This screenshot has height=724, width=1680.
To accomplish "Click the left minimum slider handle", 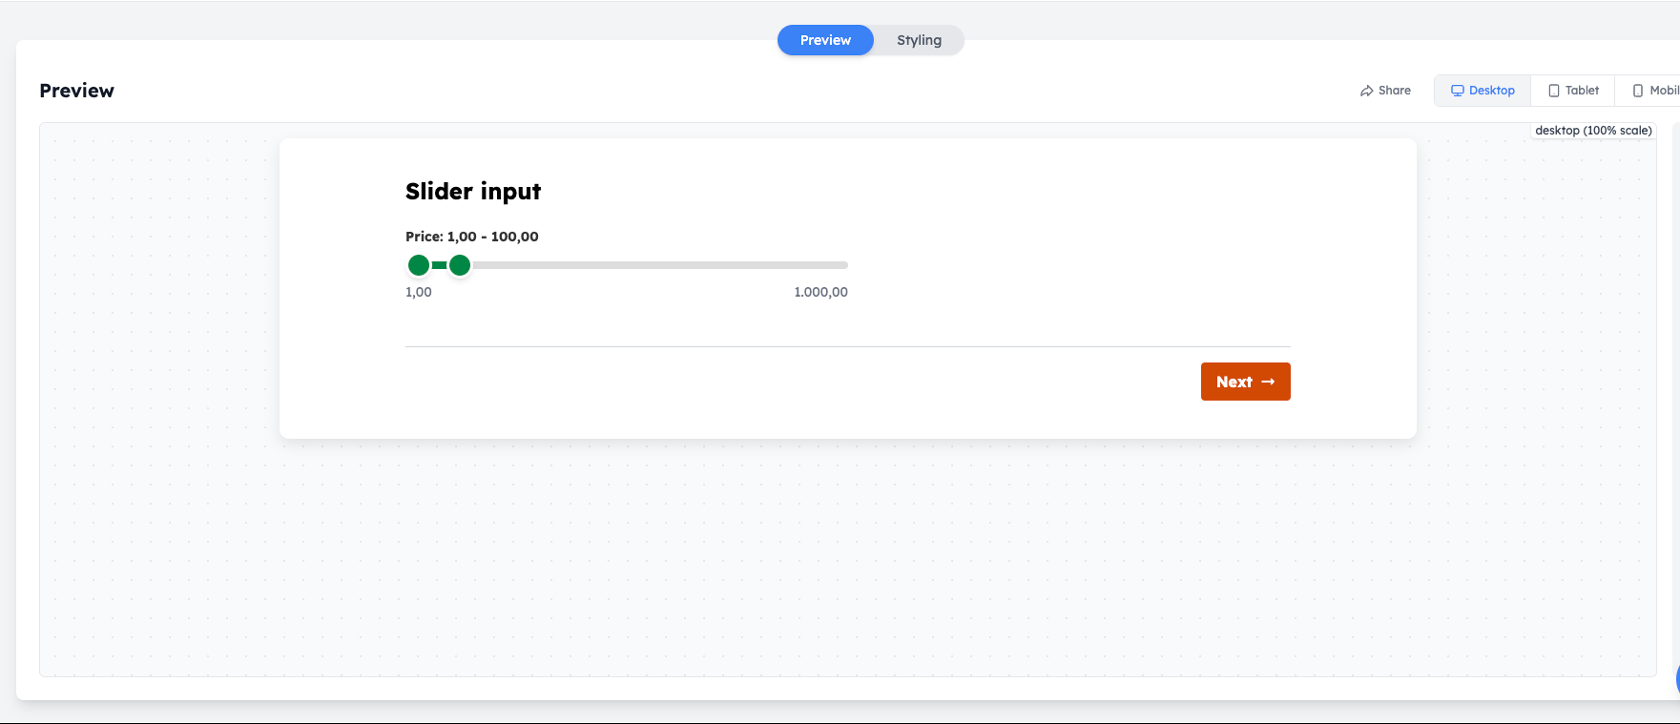I will click(x=419, y=265).
